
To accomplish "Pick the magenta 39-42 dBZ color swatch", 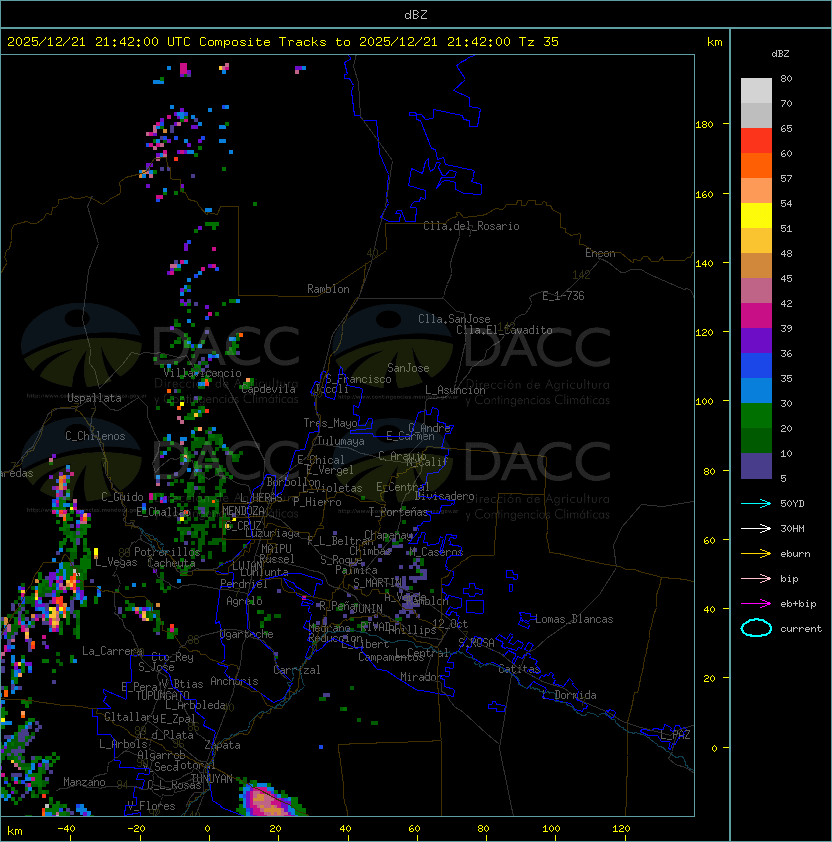I will [756, 316].
